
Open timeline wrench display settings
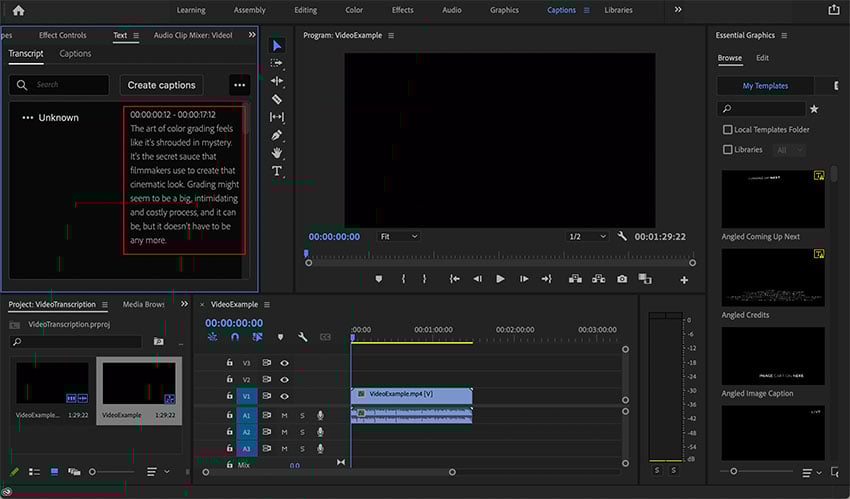[302, 337]
